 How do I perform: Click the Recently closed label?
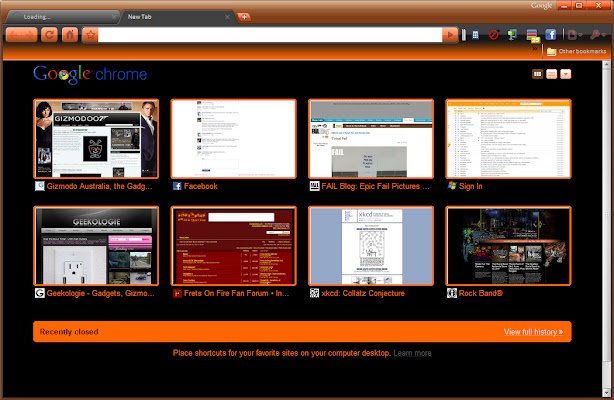point(69,332)
